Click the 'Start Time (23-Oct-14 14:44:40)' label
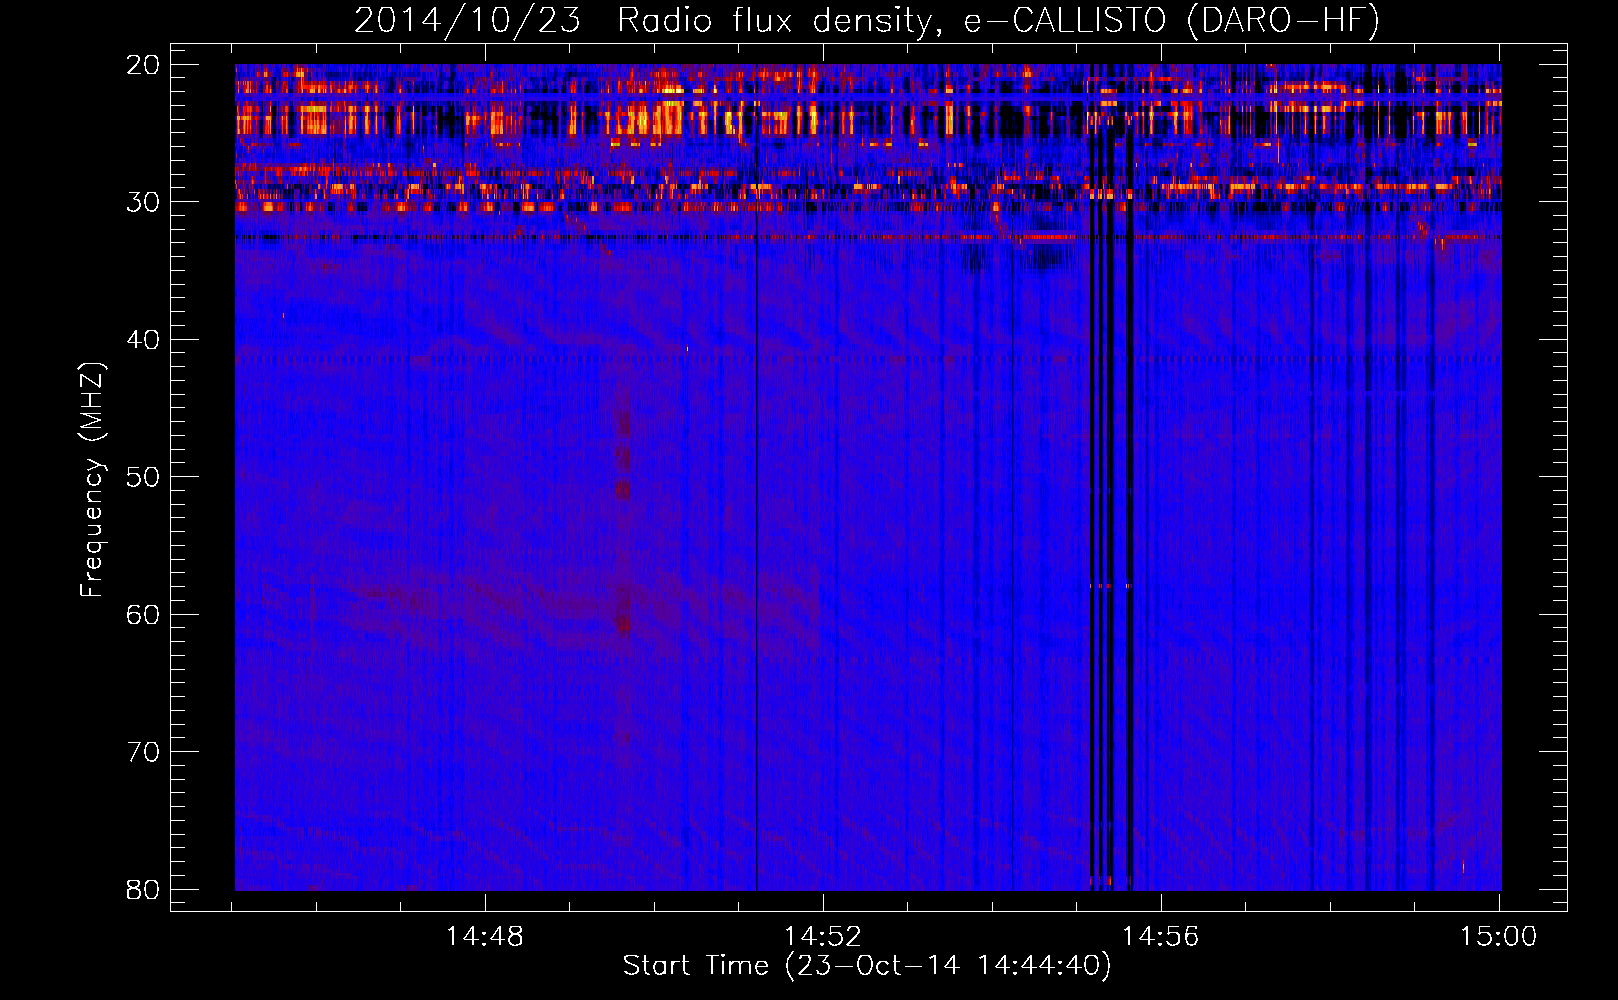 867,966
